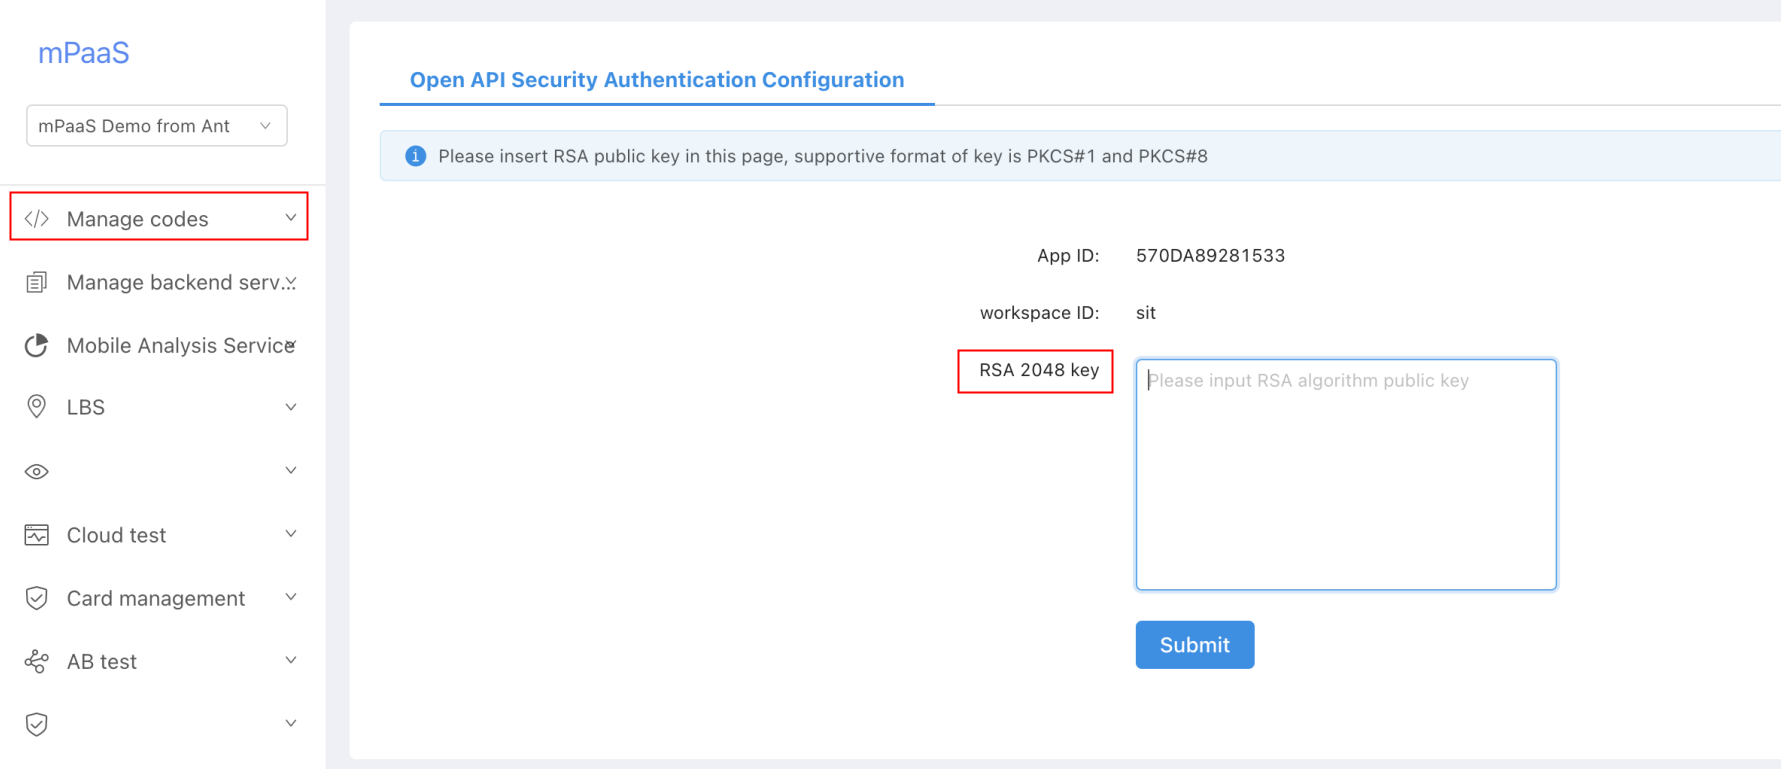
Task: Click the Card management shield icon
Action: 37,598
